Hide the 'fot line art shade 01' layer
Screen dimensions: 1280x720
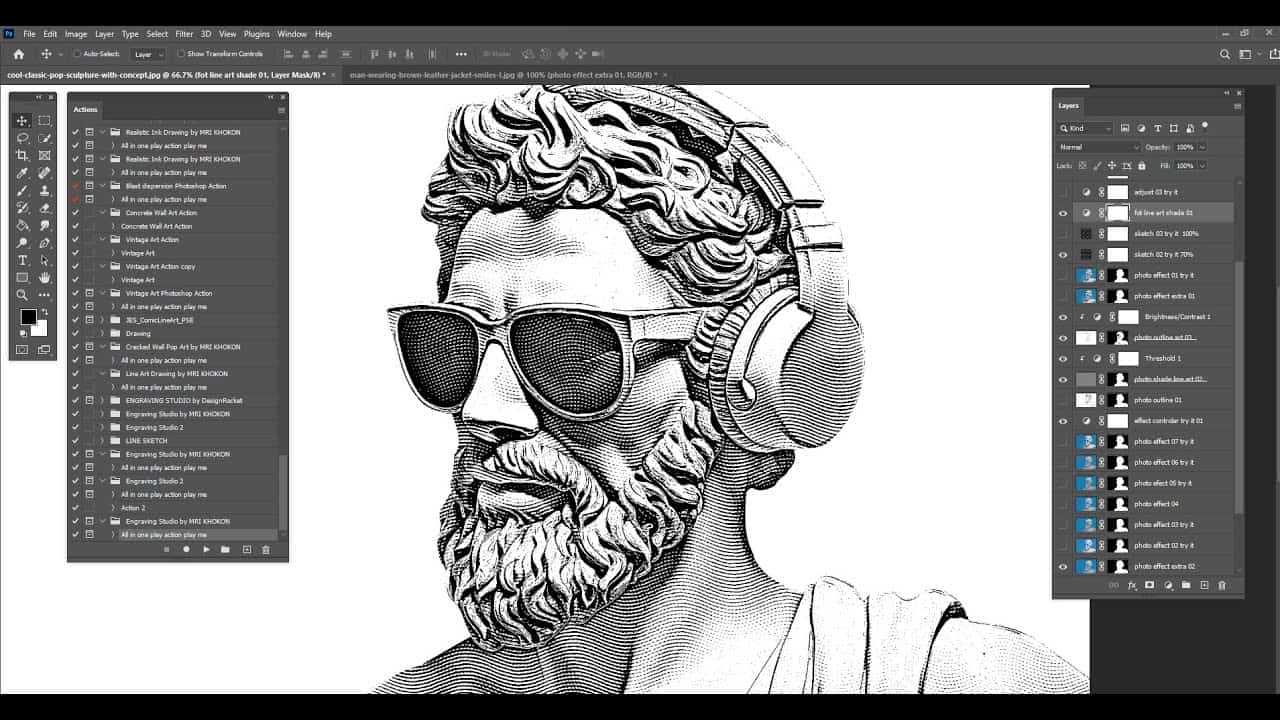click(x=1063, y=213)
